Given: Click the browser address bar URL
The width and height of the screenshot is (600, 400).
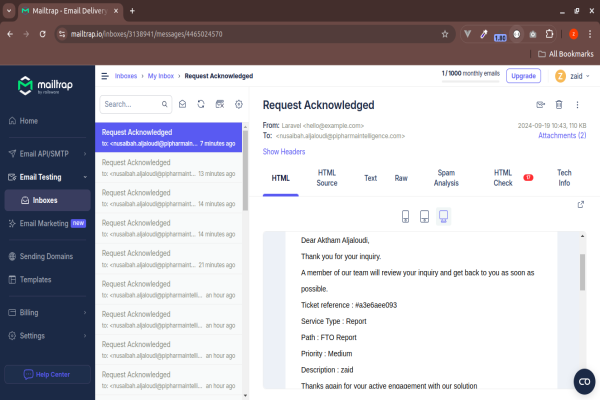Looking at the screenshot, I should pyautogui.click(x=146, y=34).
